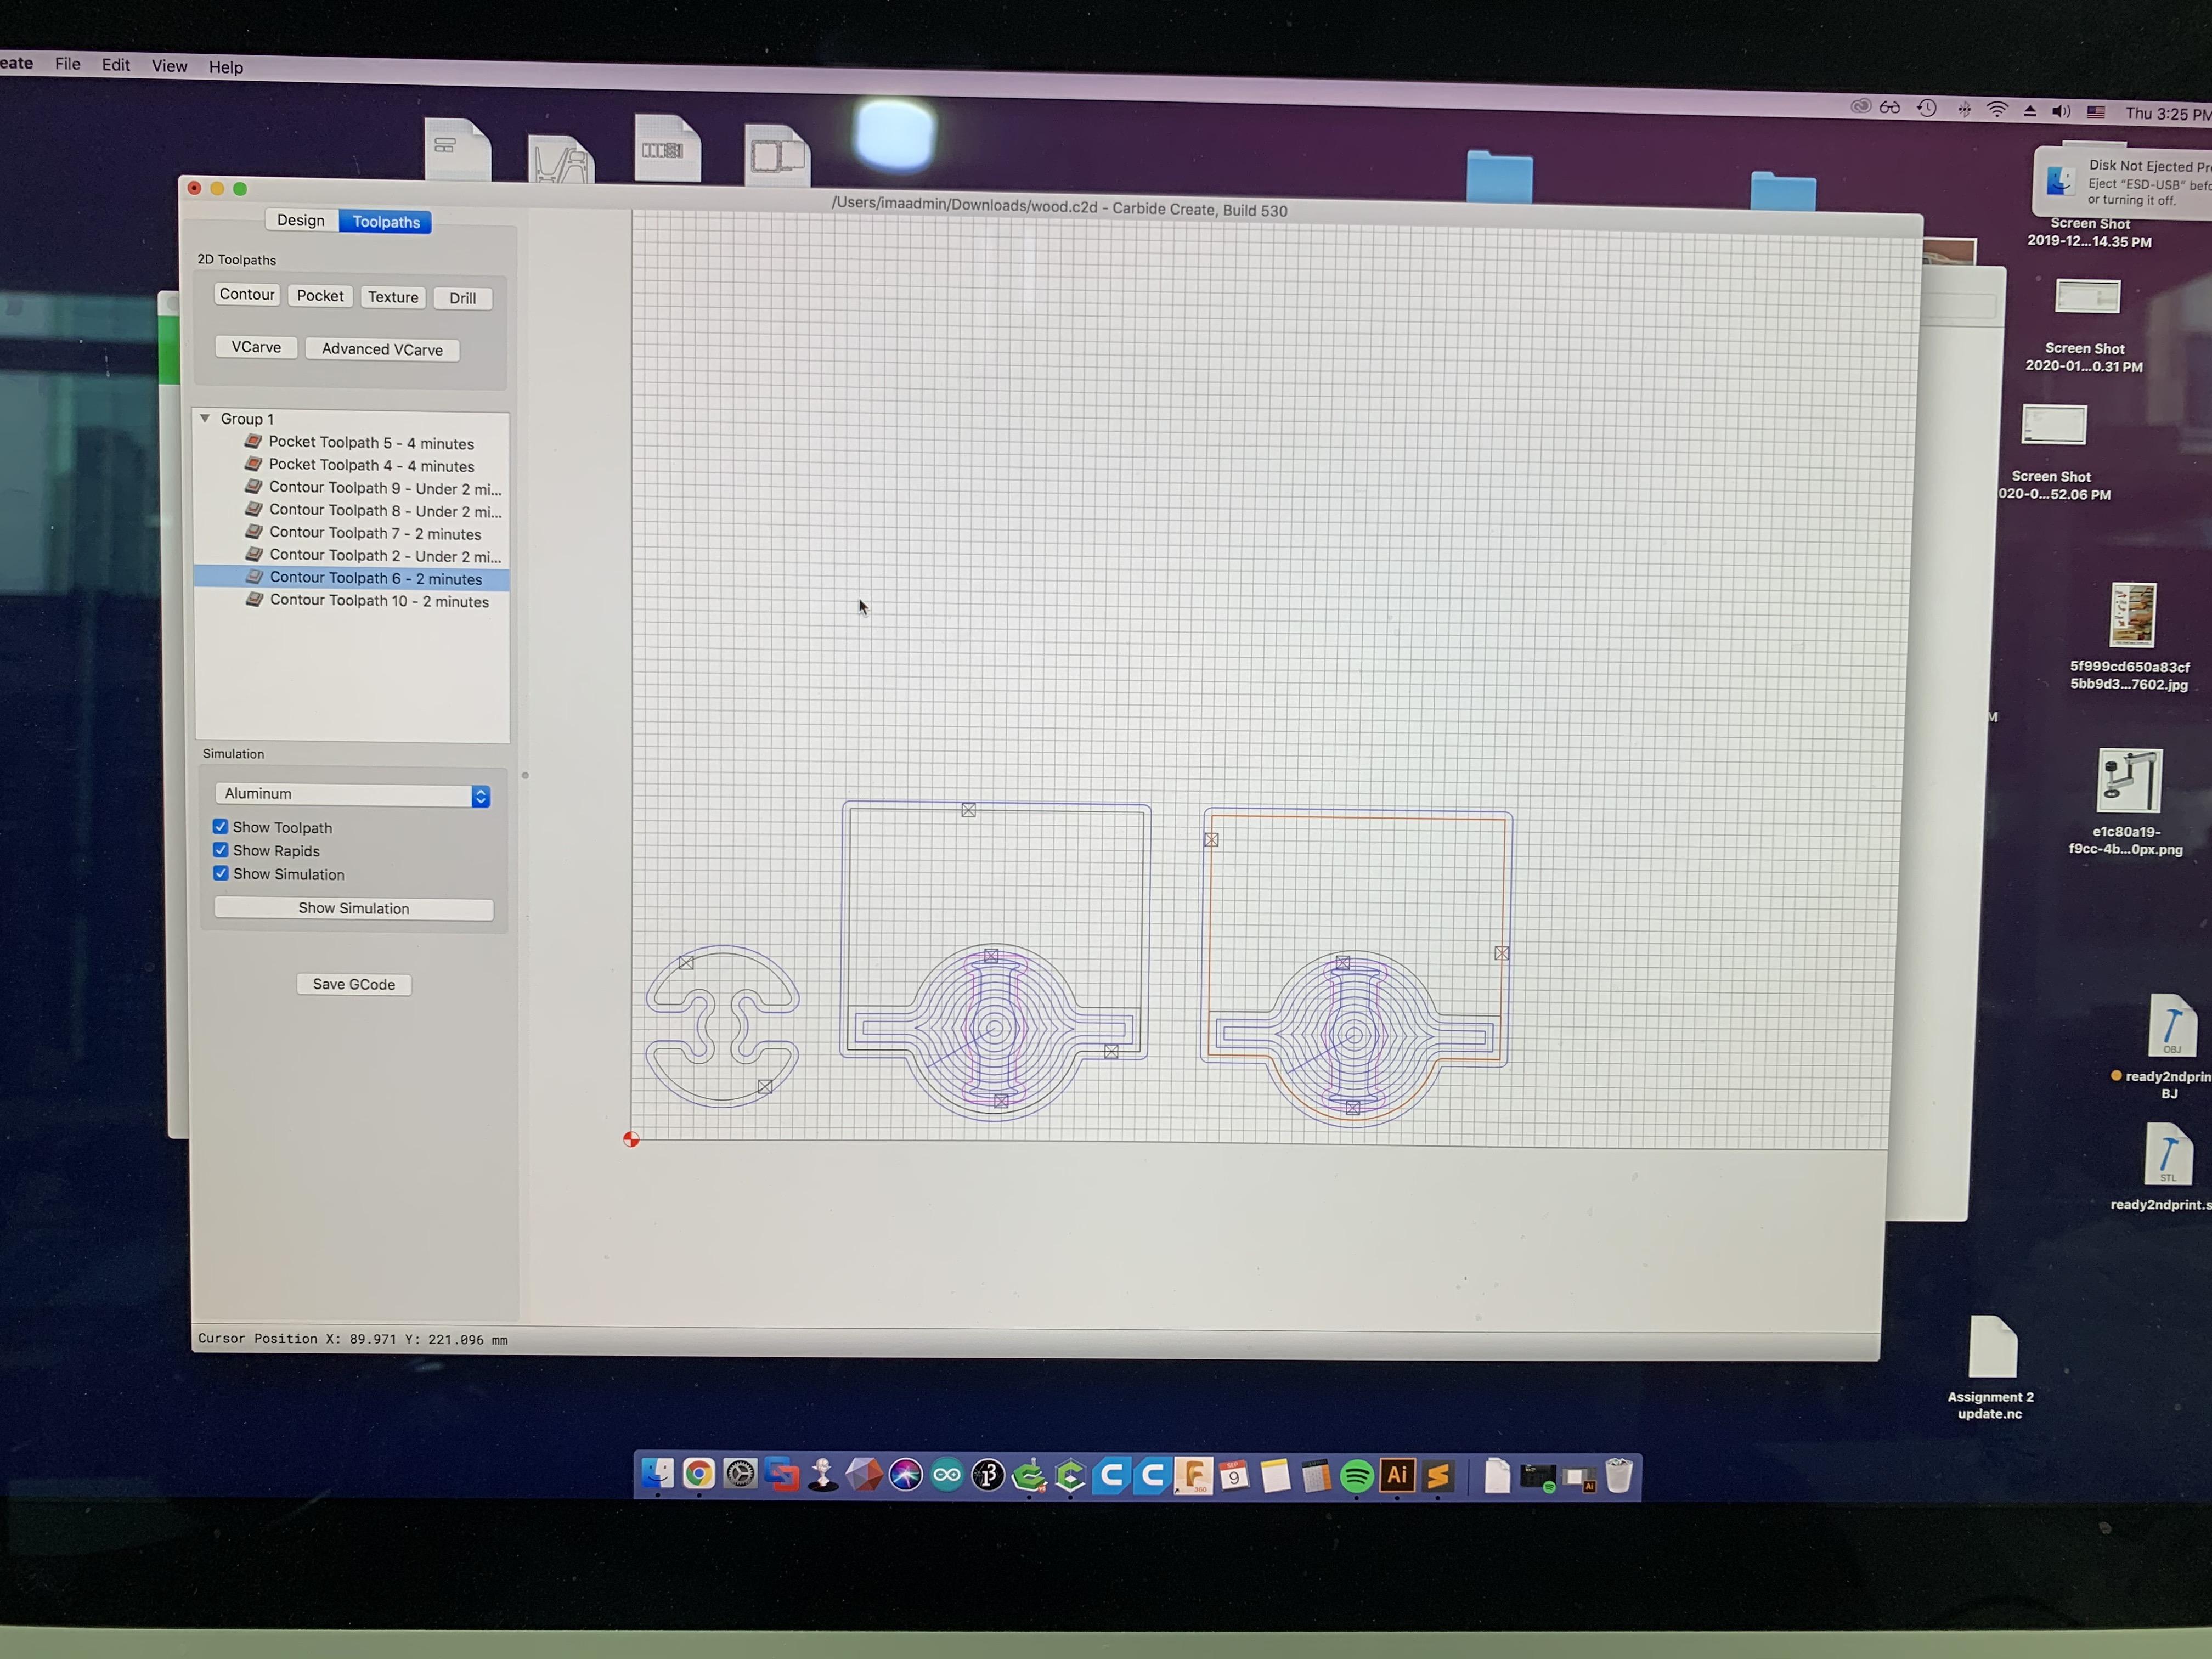Uncheck Show Toolpath checkbox

coord(220,827)
